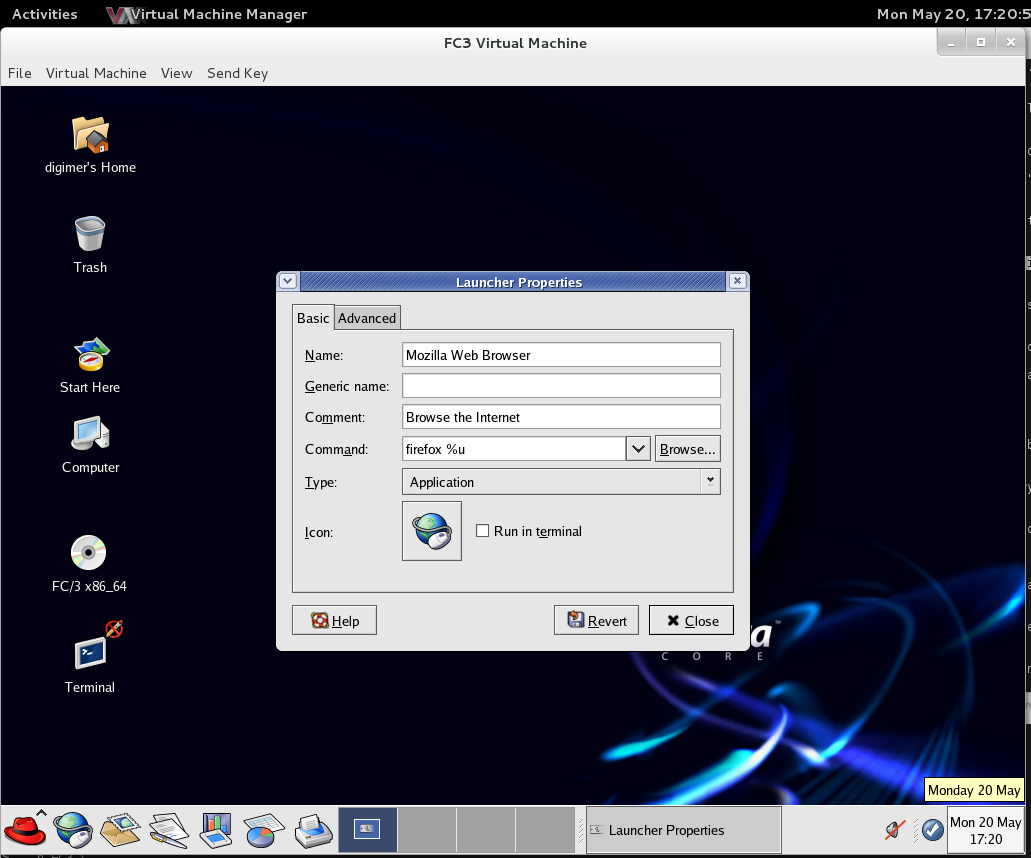Click Launcher Properties taskbar entry
The width and height of the screenshot is (1031, 858).
coord(683,830)
